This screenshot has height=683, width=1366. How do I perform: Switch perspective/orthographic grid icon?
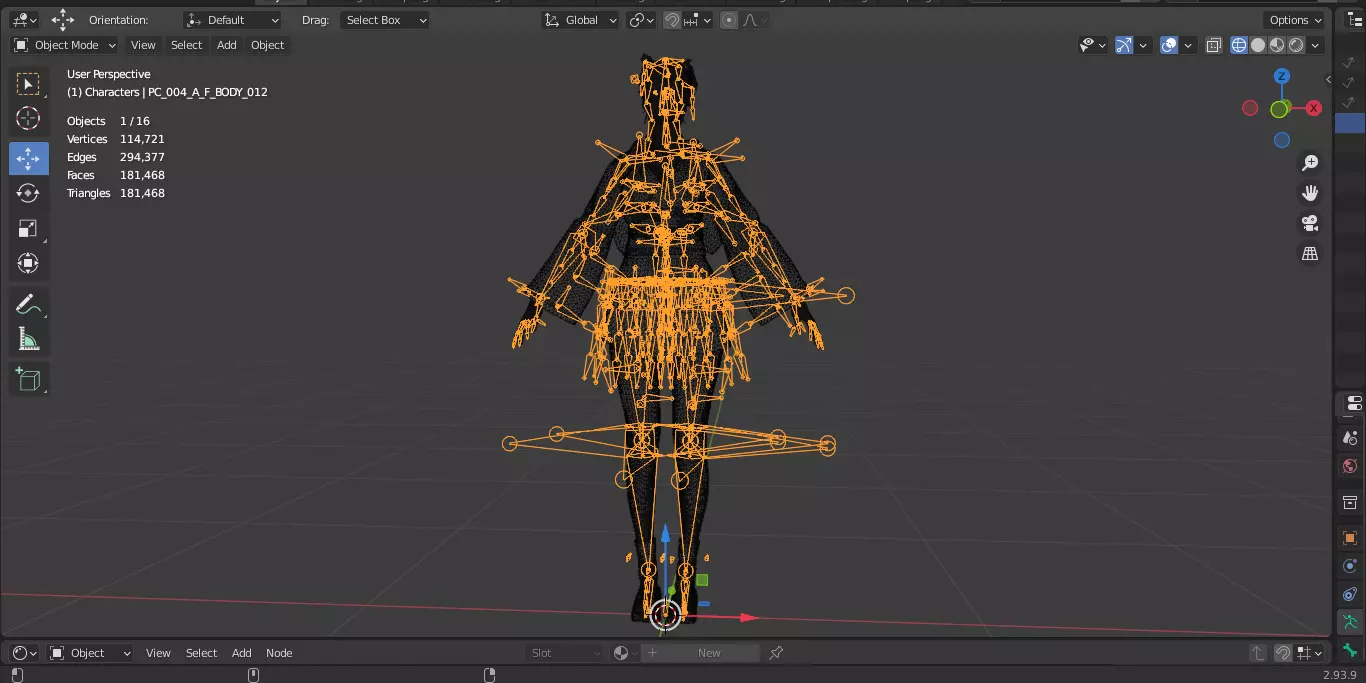1310,254
